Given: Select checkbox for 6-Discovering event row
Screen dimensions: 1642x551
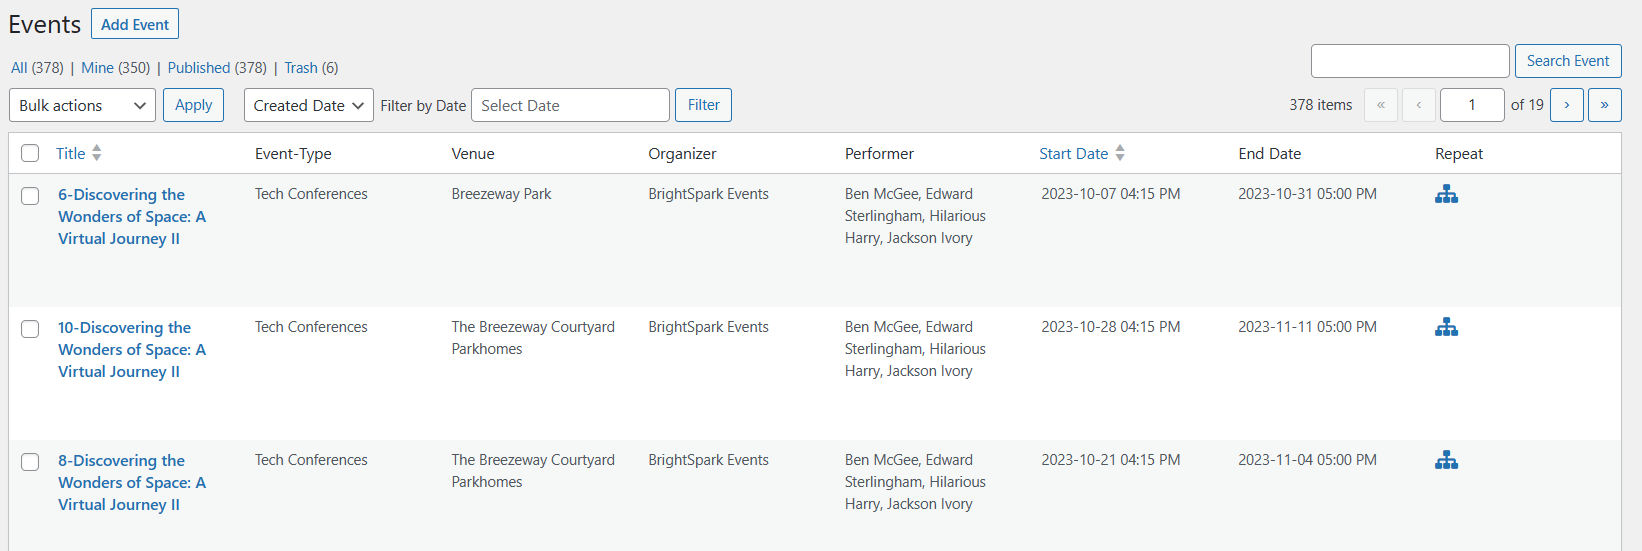Looking at the screenshot, I should coord(30,196).
